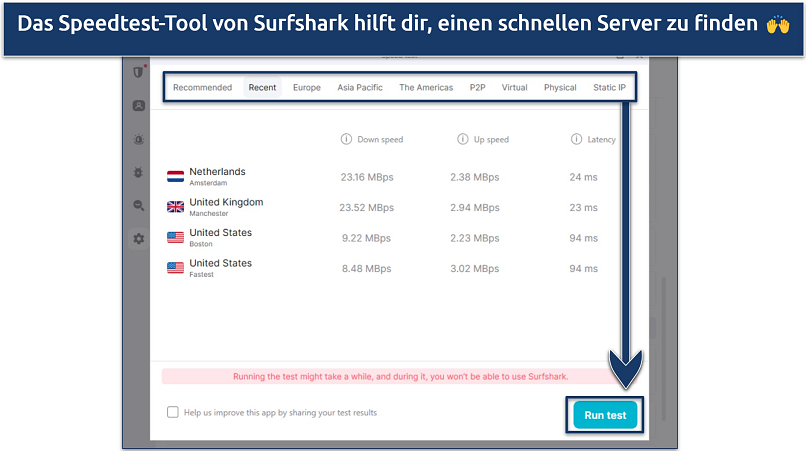
Task: Switch to the Europe tab
Action: click(x=307, y=88)
